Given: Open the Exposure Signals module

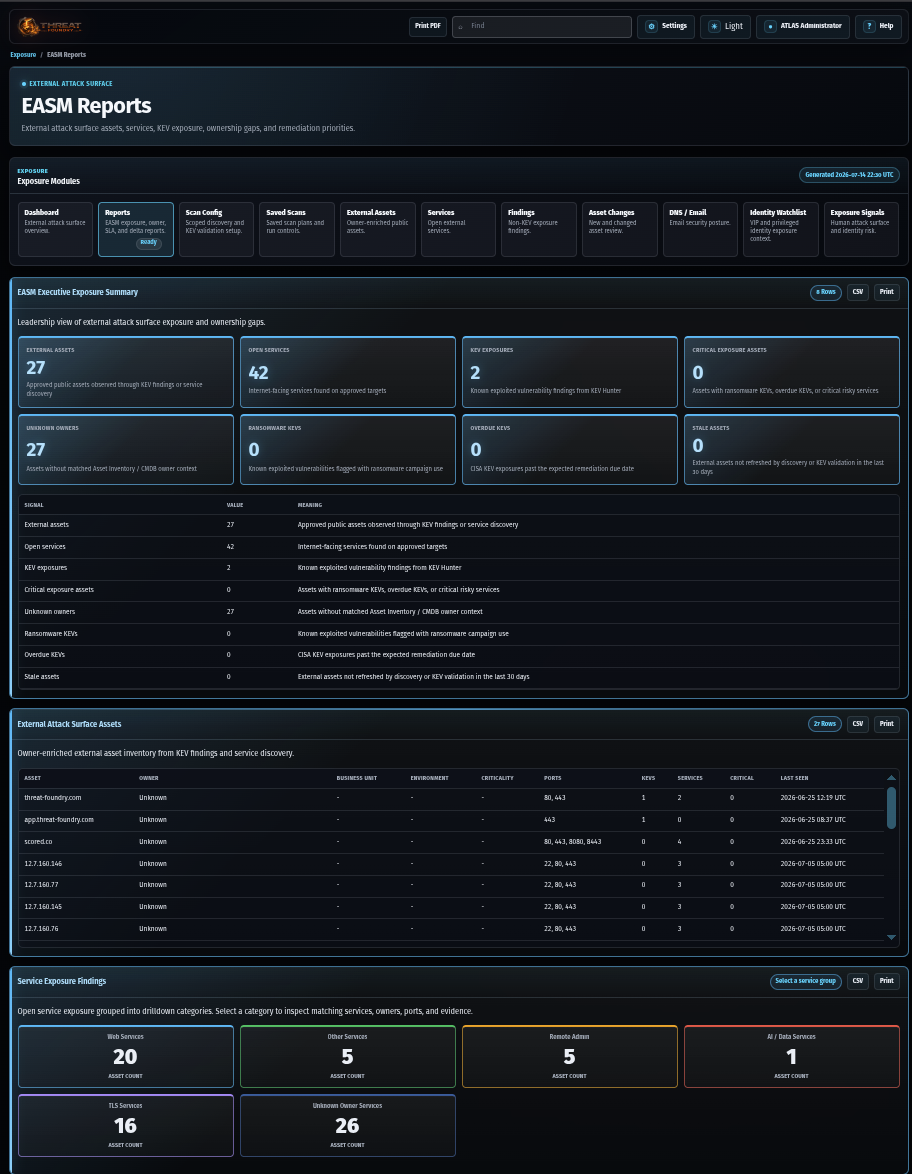Looking at the screenshot, I should [861, 229].
